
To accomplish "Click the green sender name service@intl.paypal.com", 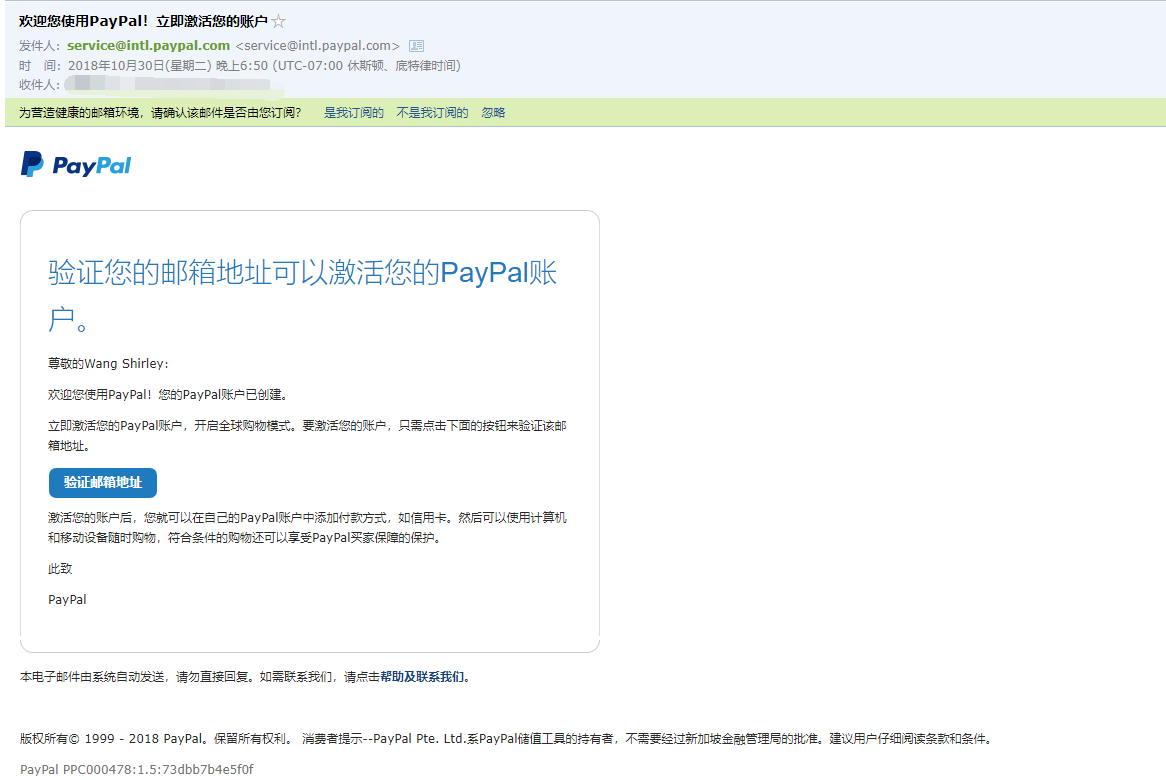I will (148, 46).
